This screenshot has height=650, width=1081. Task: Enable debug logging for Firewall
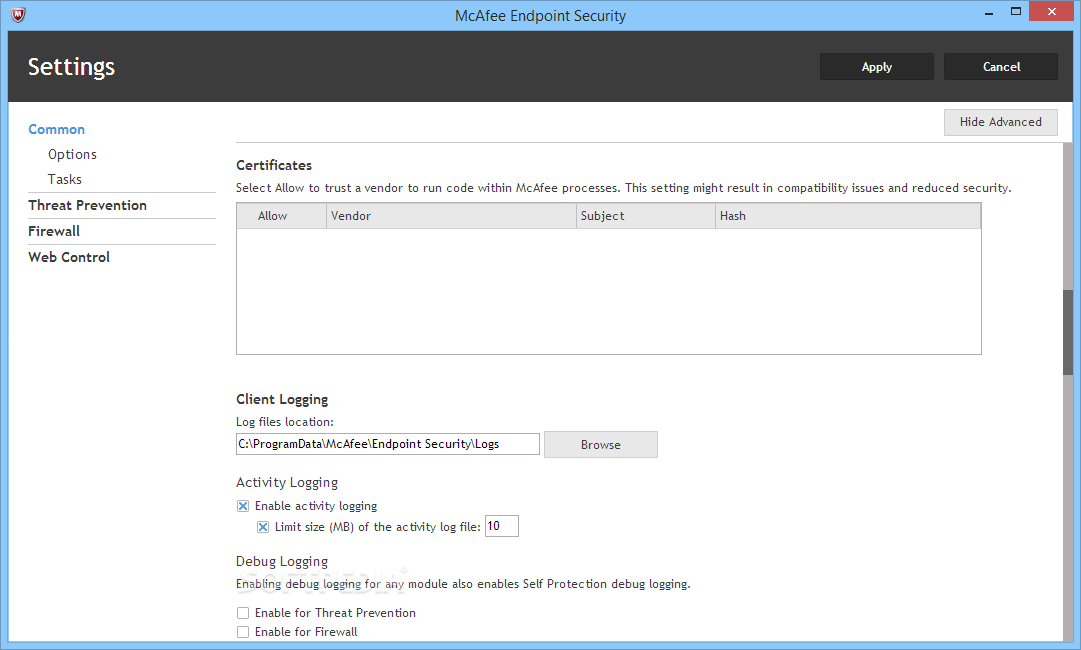coord(243,632)
